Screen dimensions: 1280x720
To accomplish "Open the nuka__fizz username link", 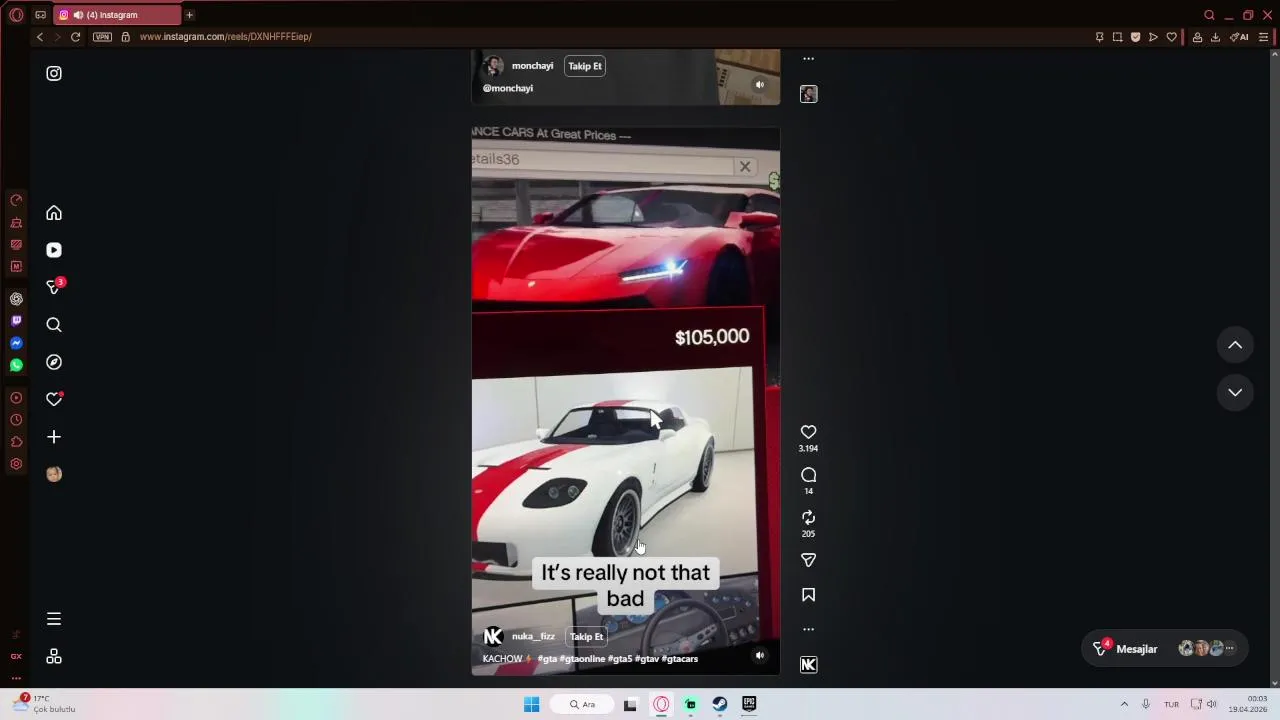I will [x=533, y=636].
